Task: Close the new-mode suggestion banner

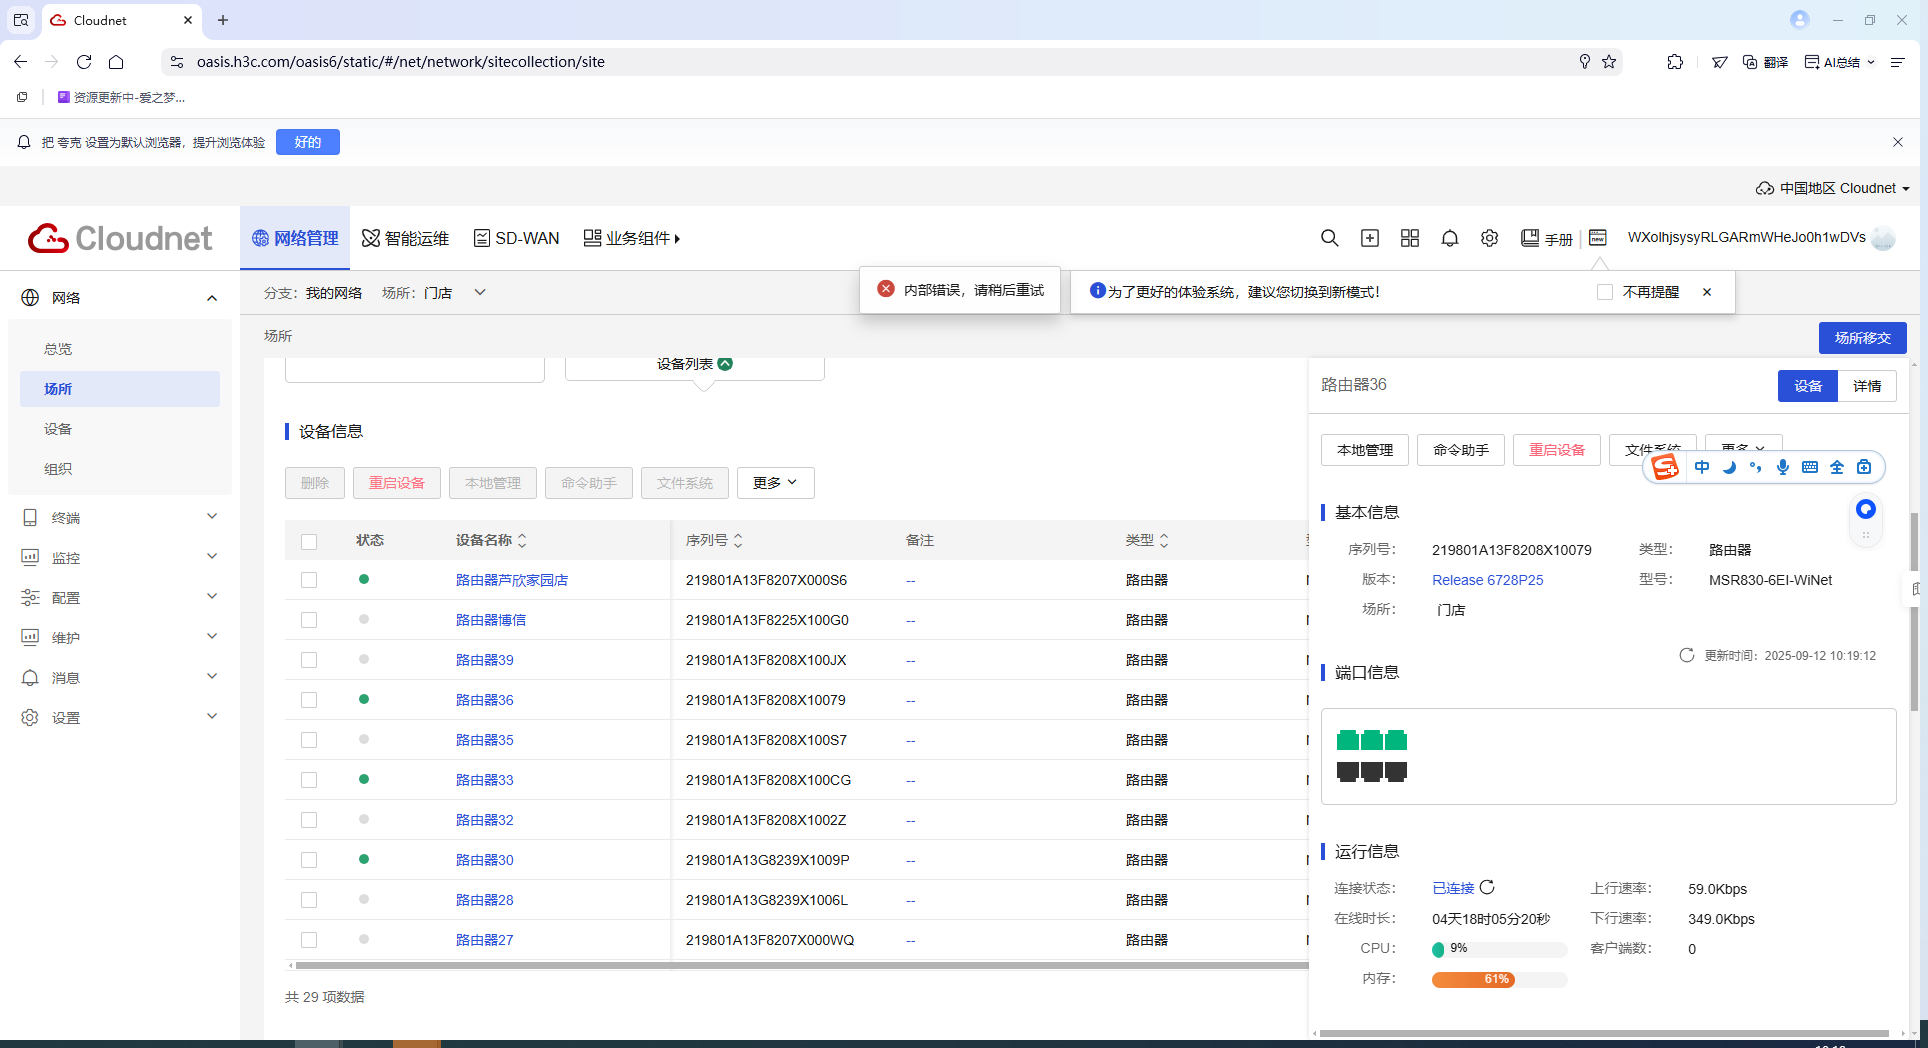Action: [x=1706, y=292]
